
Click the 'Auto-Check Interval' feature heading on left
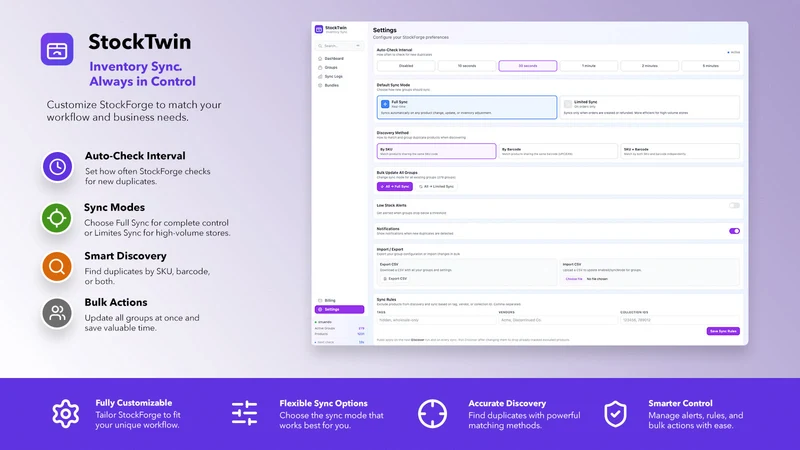(135, 156)
